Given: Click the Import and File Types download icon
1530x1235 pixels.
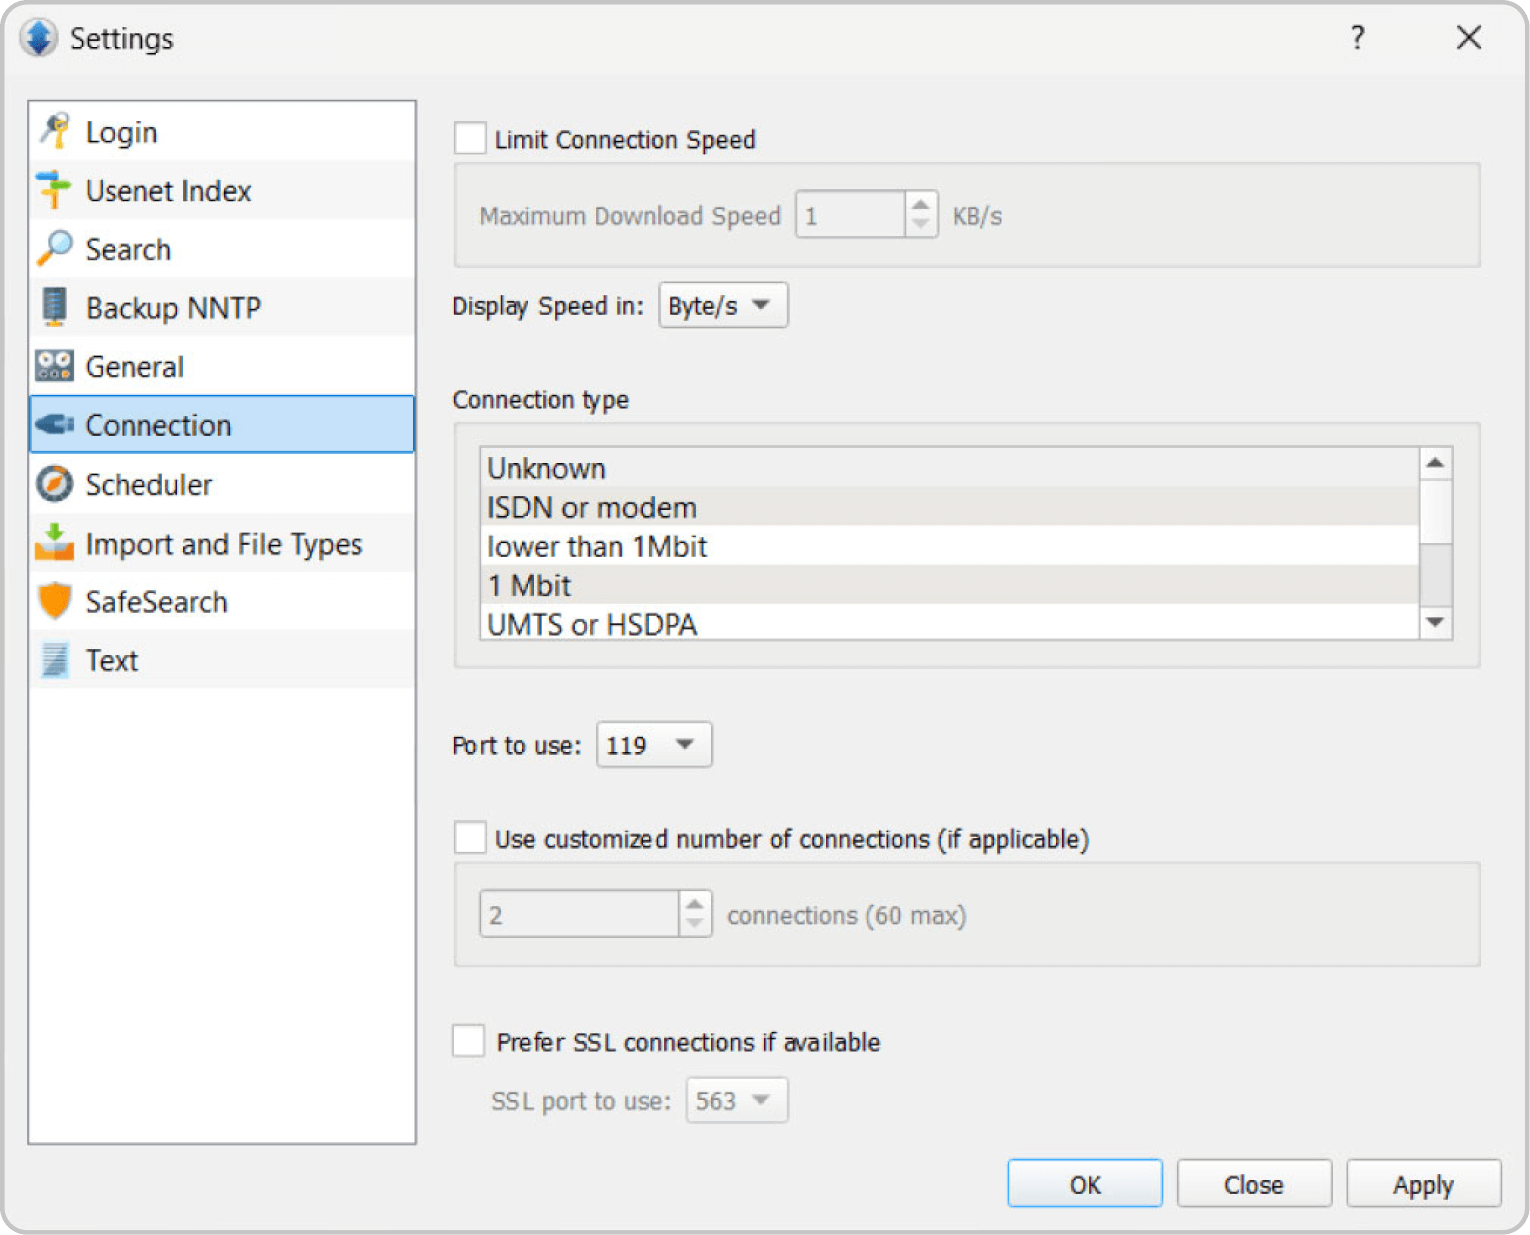Looking at the screenshot, I should click(x=54, y=543).
